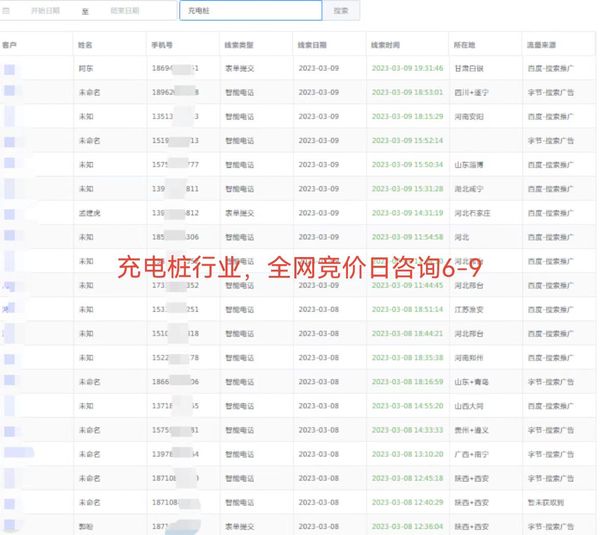The width and height of the screenshot is (600, 535).
Task: Select location cell 山西大同
Action: (469, 406)
